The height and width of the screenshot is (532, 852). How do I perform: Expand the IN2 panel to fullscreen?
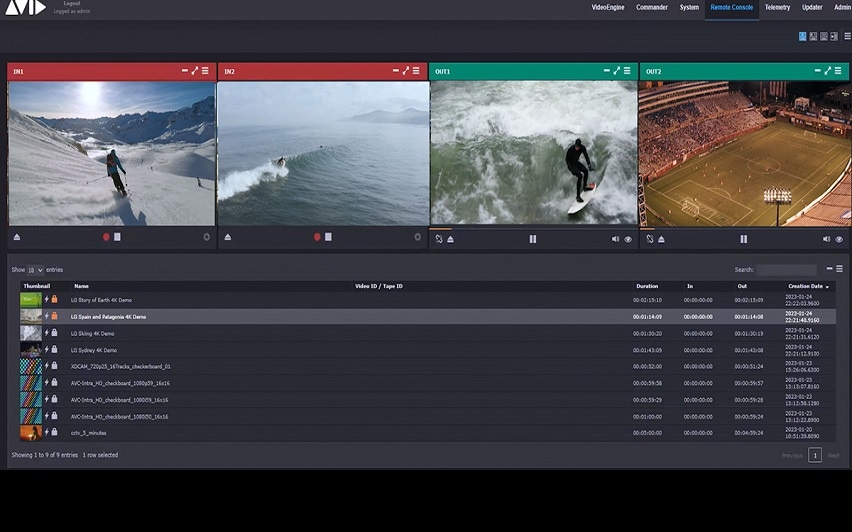coord(405,71)
